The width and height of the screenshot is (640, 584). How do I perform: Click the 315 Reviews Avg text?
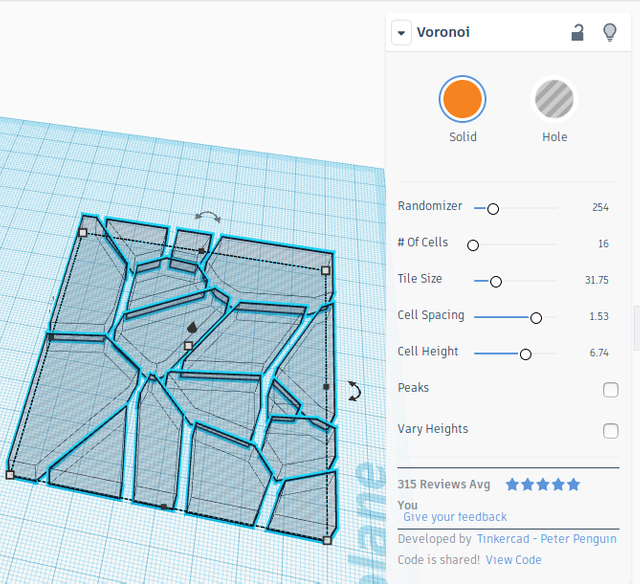444,484
